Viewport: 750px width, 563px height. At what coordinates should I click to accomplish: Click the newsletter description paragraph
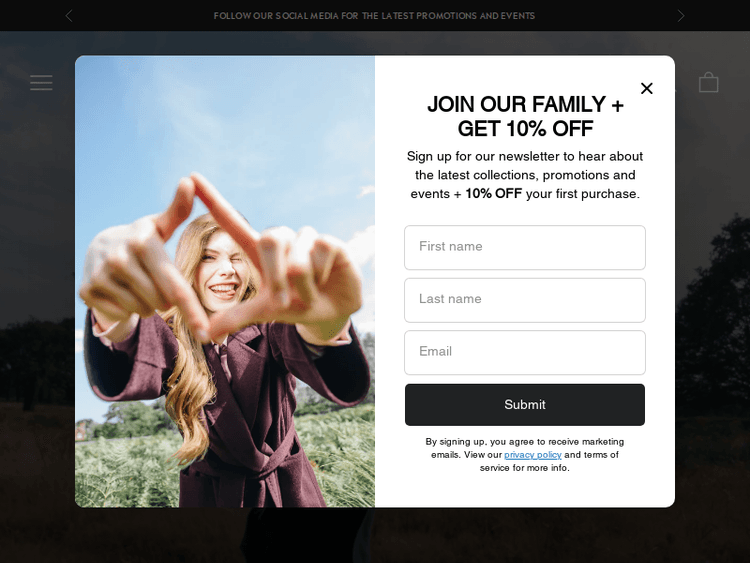525,175
